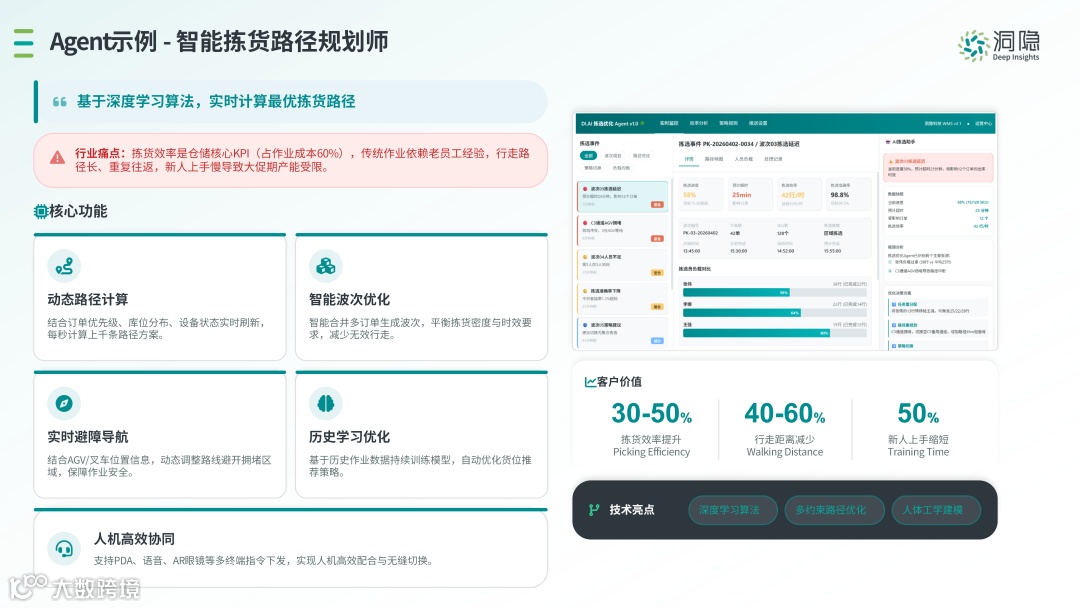
Task: Click the 15:55:00 time value
Action: click(832, 251)
